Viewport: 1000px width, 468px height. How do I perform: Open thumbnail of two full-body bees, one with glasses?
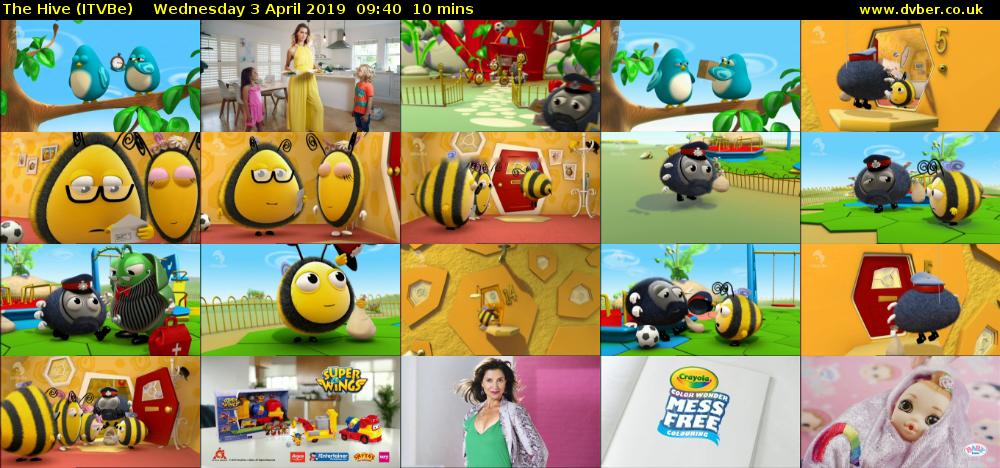coord(300,187)
